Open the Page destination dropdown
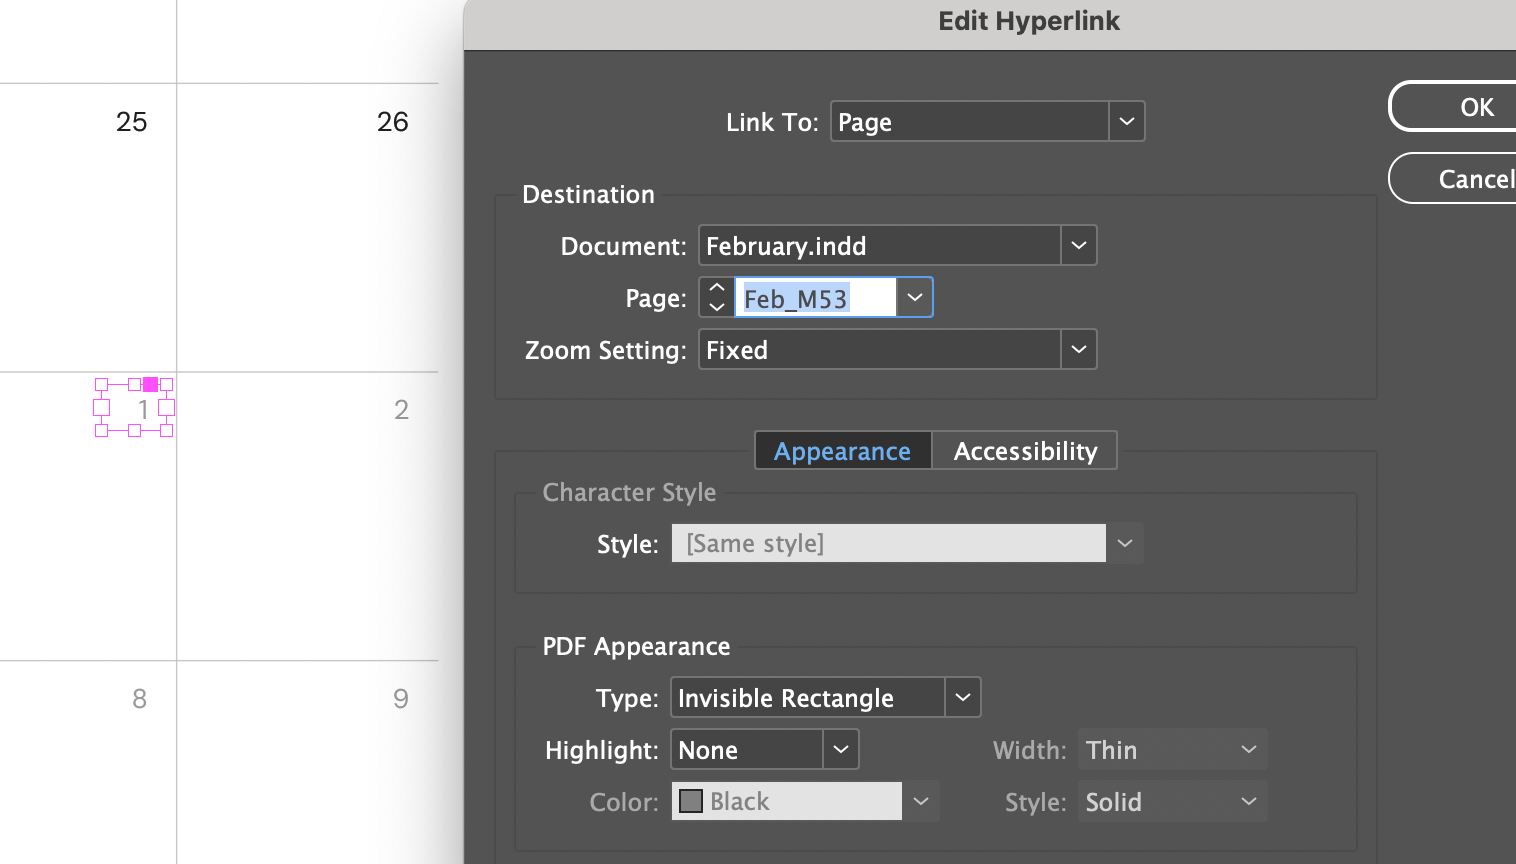Image resolution: width=1516 pixels, height=864 pixels. [x=913, y=297]
